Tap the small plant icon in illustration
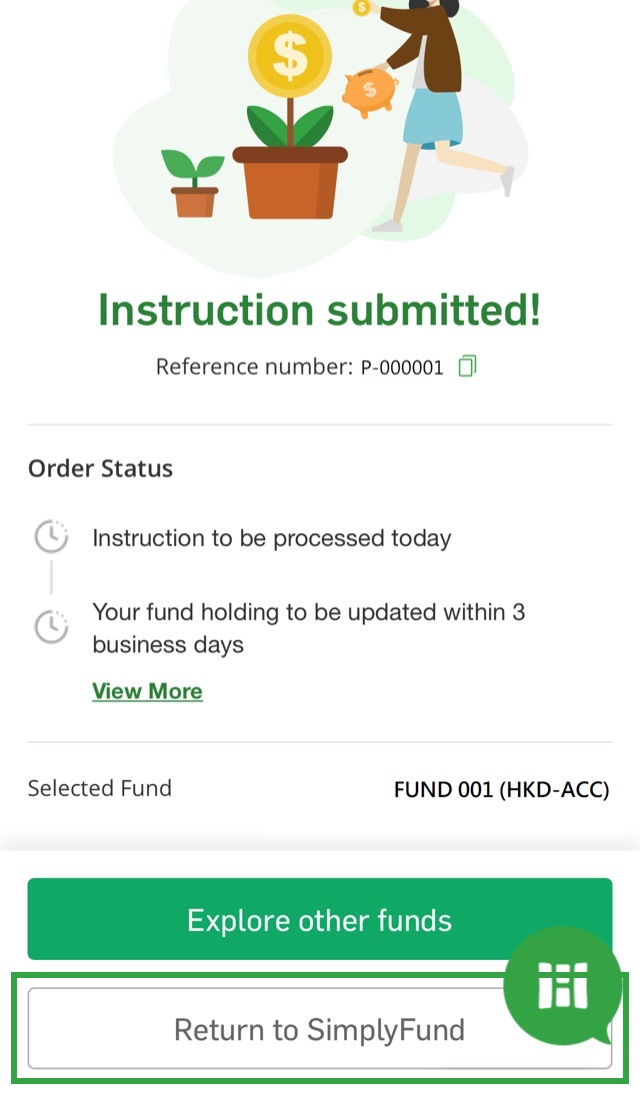This screenshot has height=1100, width=640. (197, 180)
